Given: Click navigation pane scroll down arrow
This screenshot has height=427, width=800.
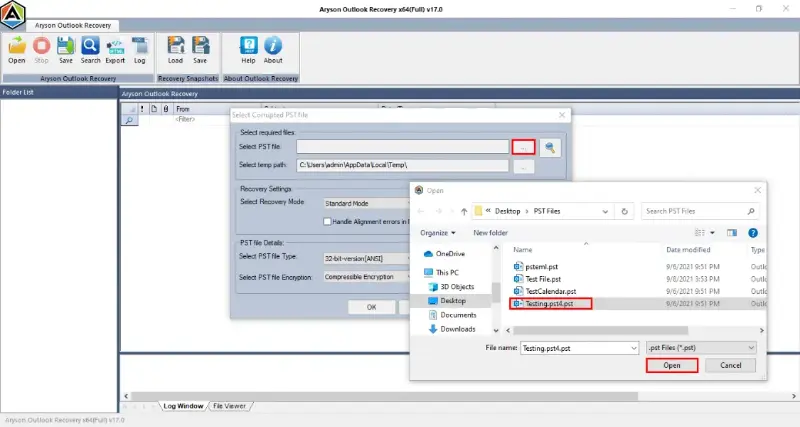Looking at the screenshot, I should (495, 331).
